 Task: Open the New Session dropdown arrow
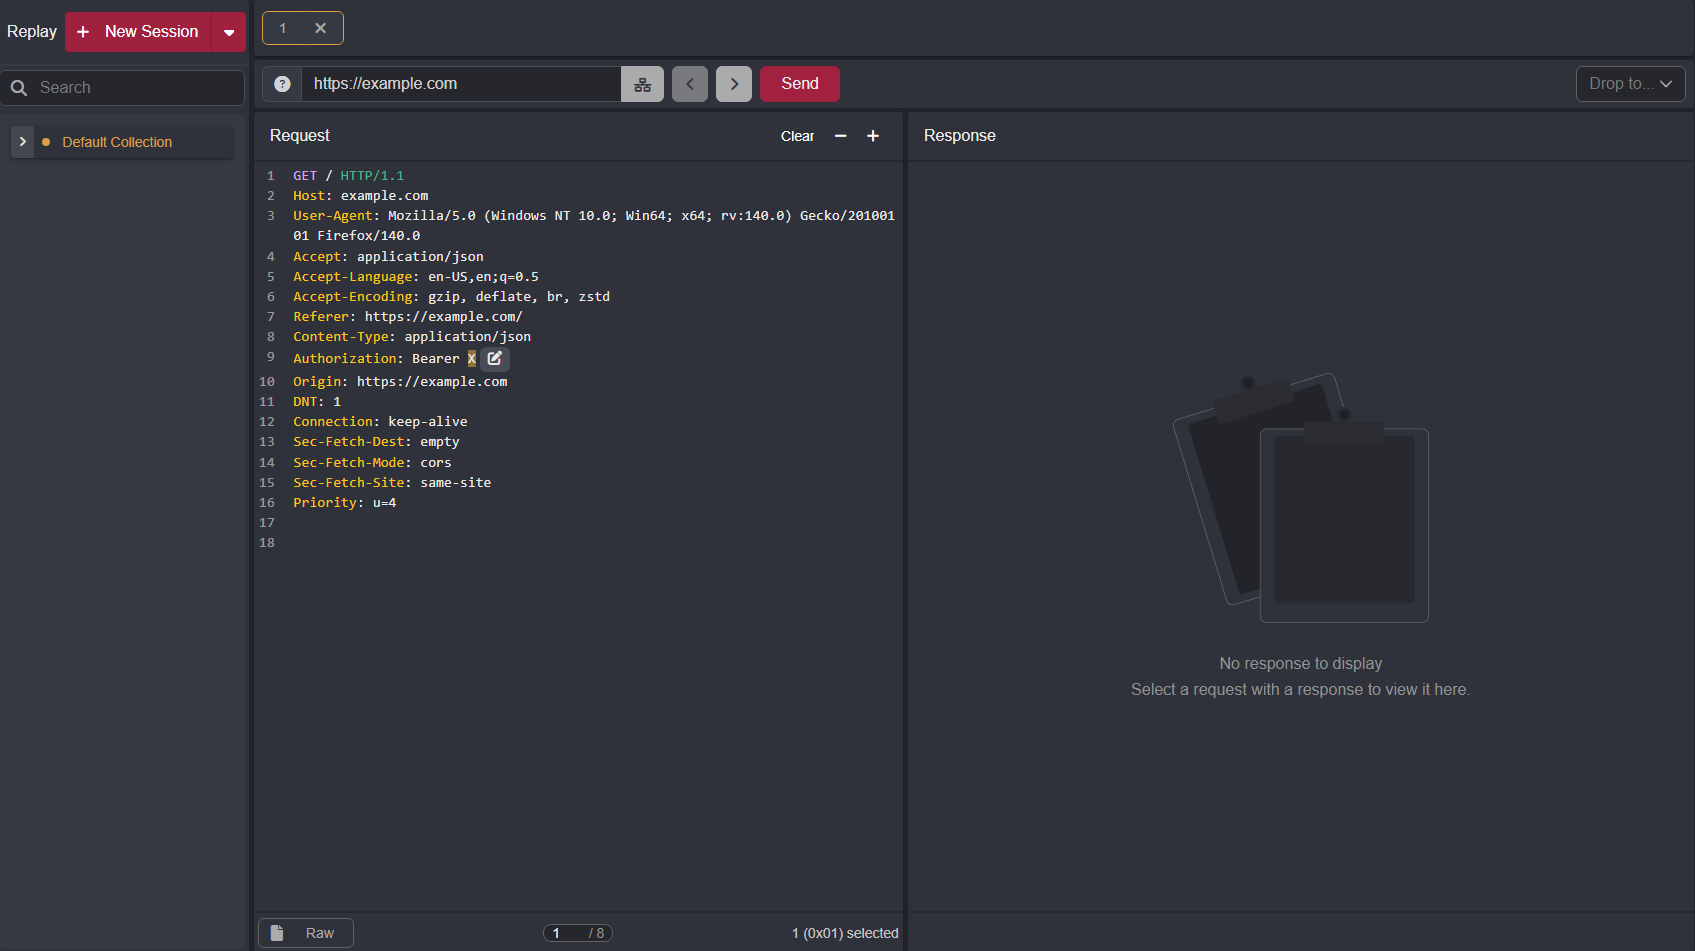(x=229, y=32)
